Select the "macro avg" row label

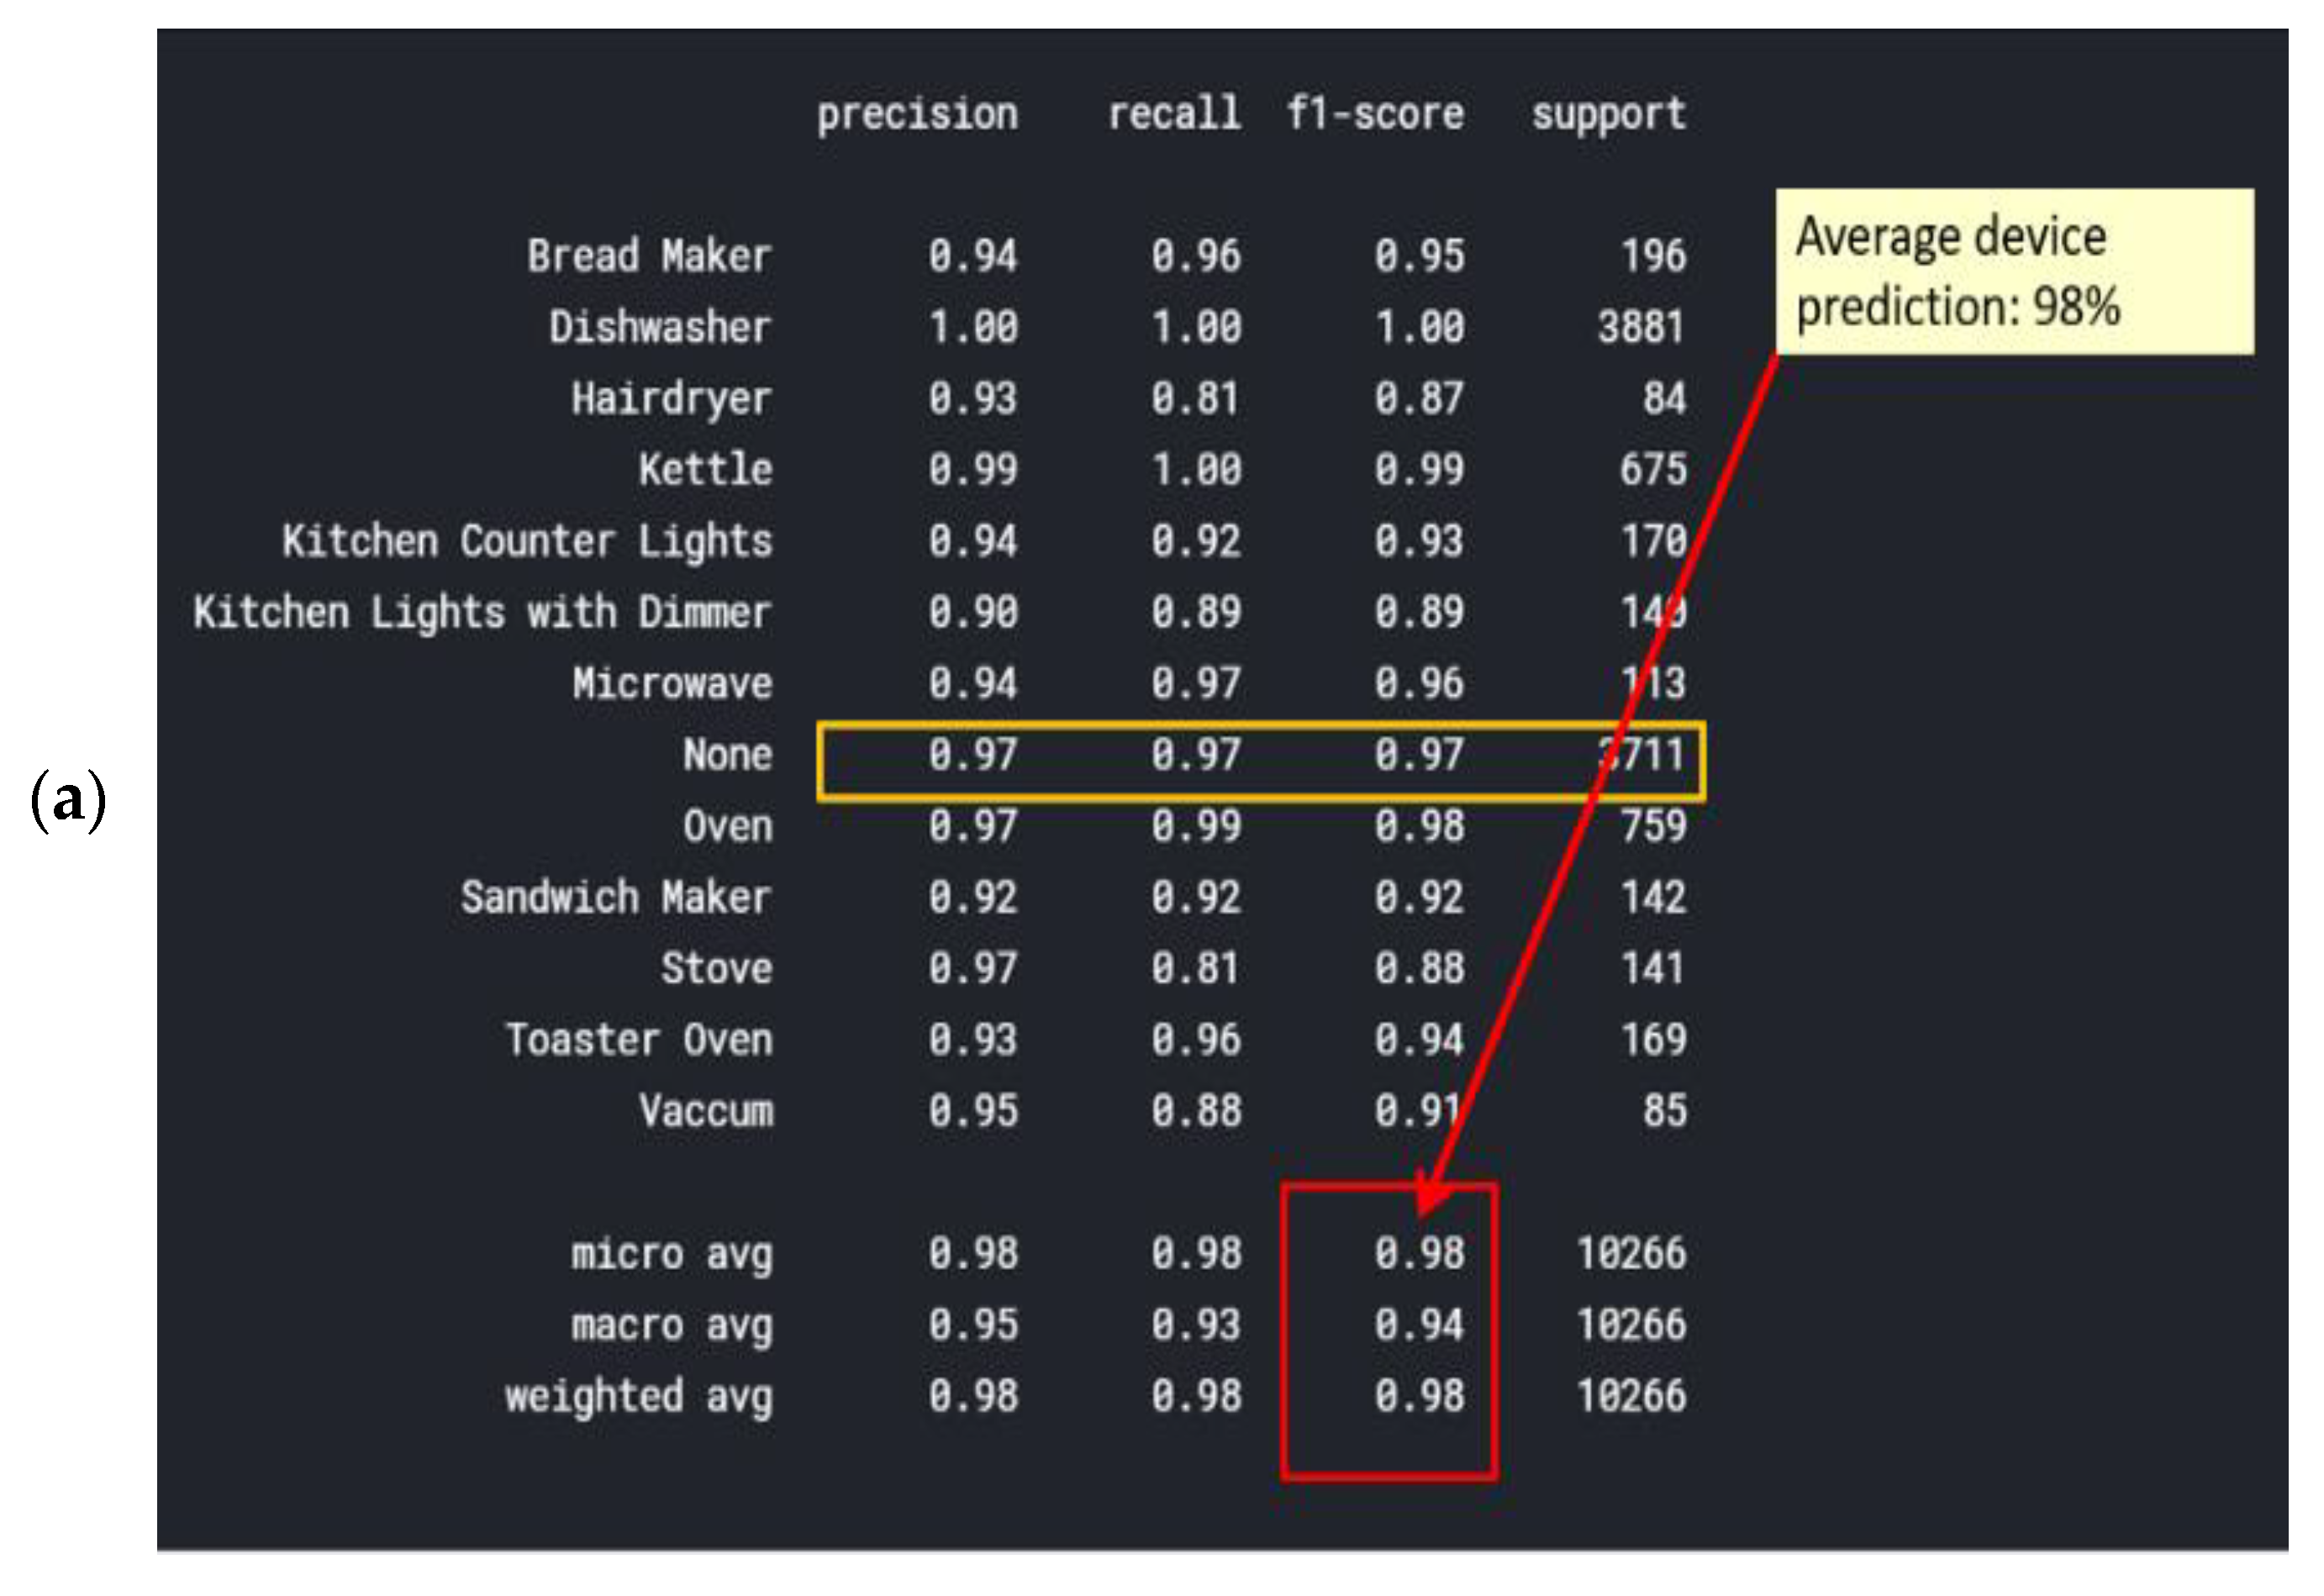pyautogui.click(x=672, y=1326)
